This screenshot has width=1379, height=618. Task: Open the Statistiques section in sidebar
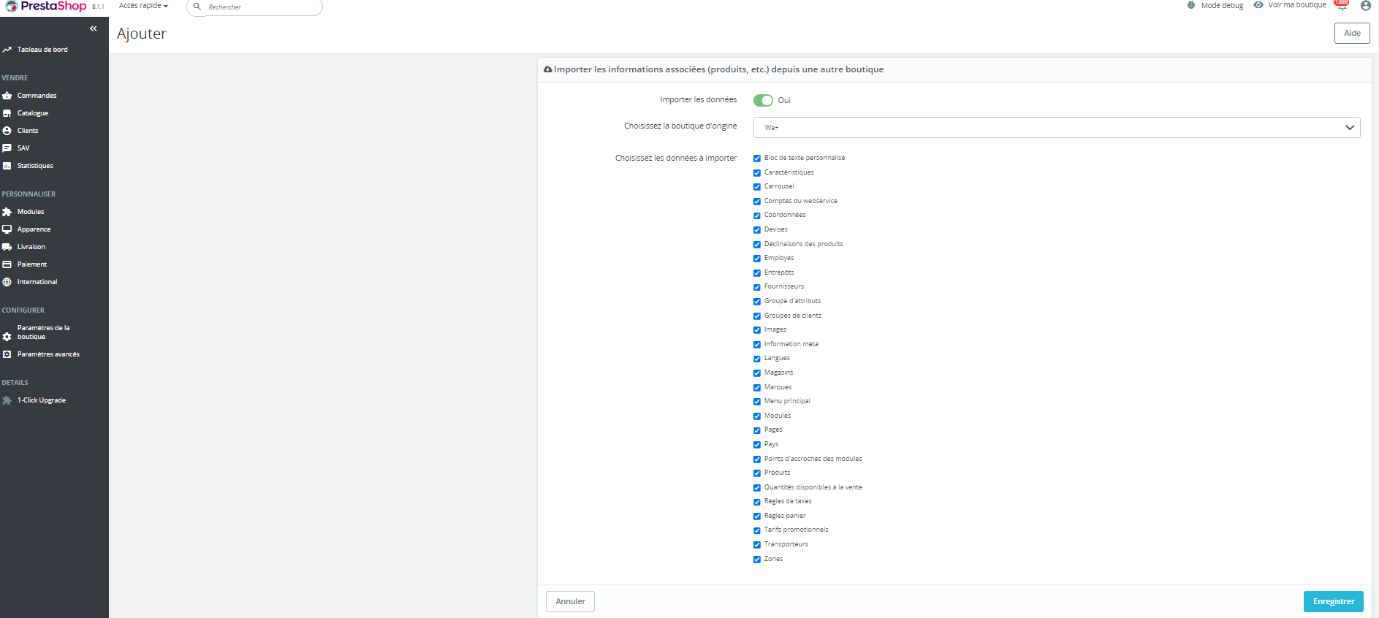click(36, 165)
